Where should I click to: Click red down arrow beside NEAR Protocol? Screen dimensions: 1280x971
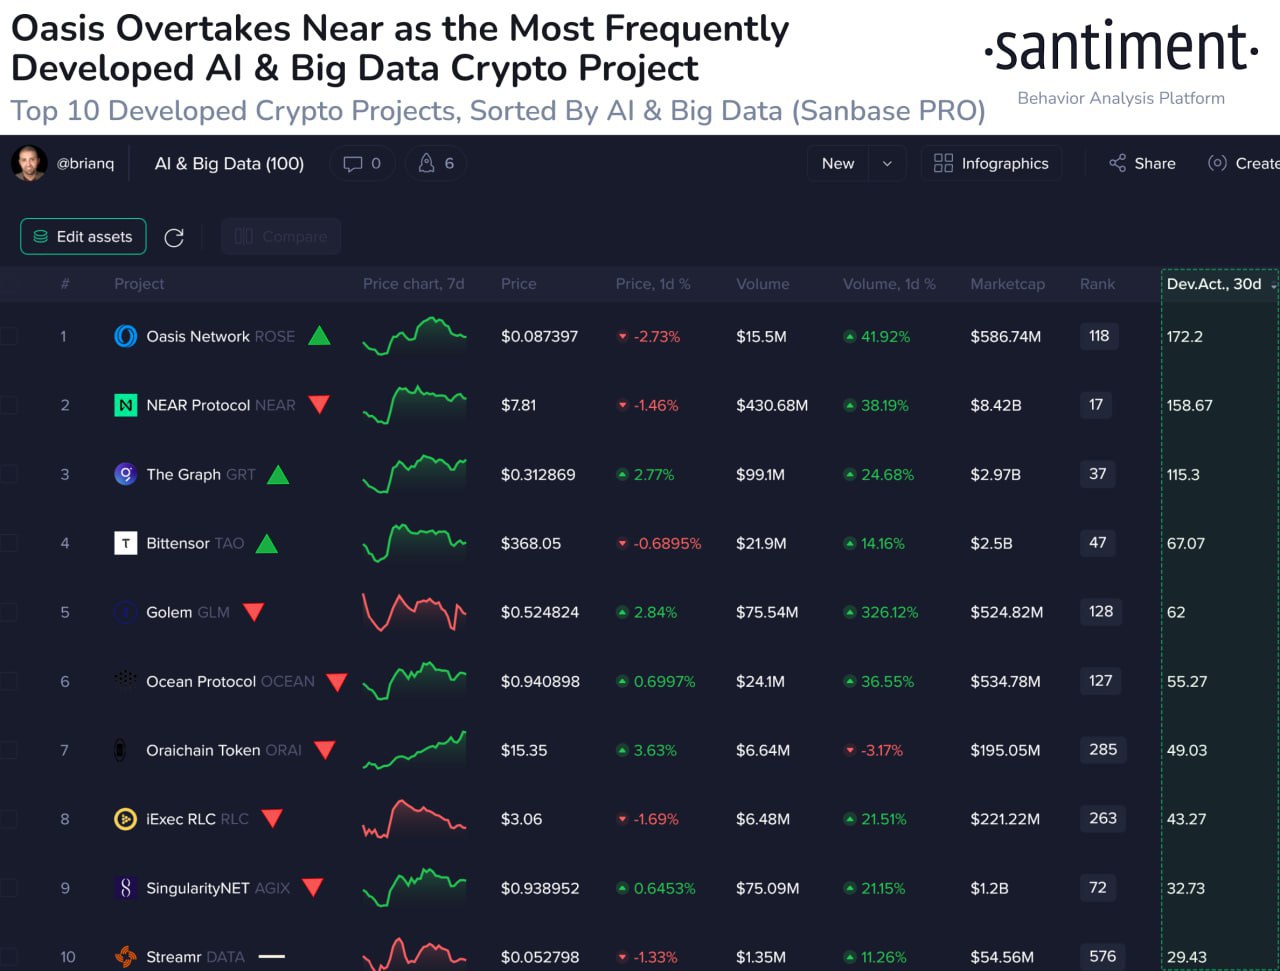[319, 405]
